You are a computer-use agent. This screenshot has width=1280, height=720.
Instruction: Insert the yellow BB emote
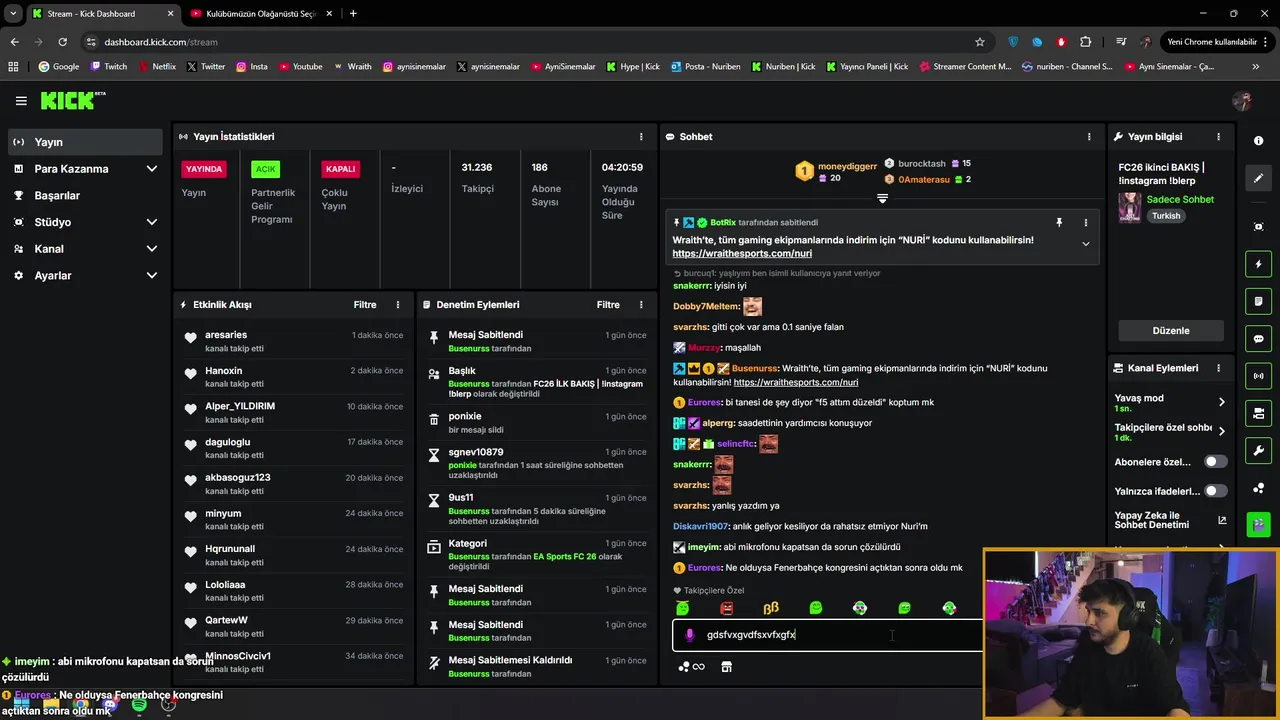pos(771,608)
